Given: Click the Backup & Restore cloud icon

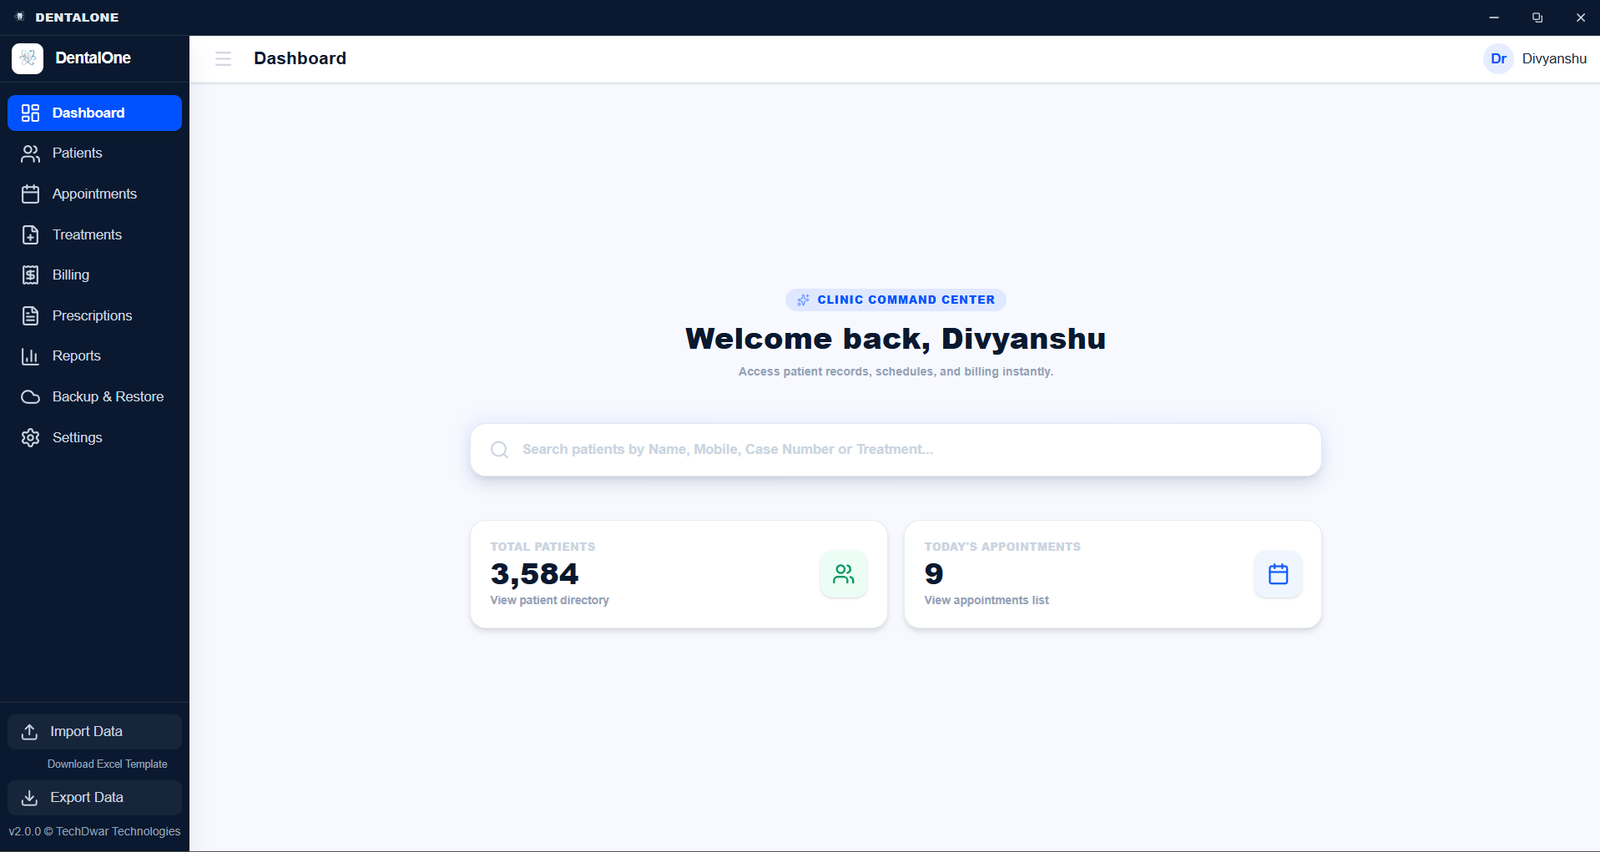Looking at the screenshot, I should click(30, 397).
